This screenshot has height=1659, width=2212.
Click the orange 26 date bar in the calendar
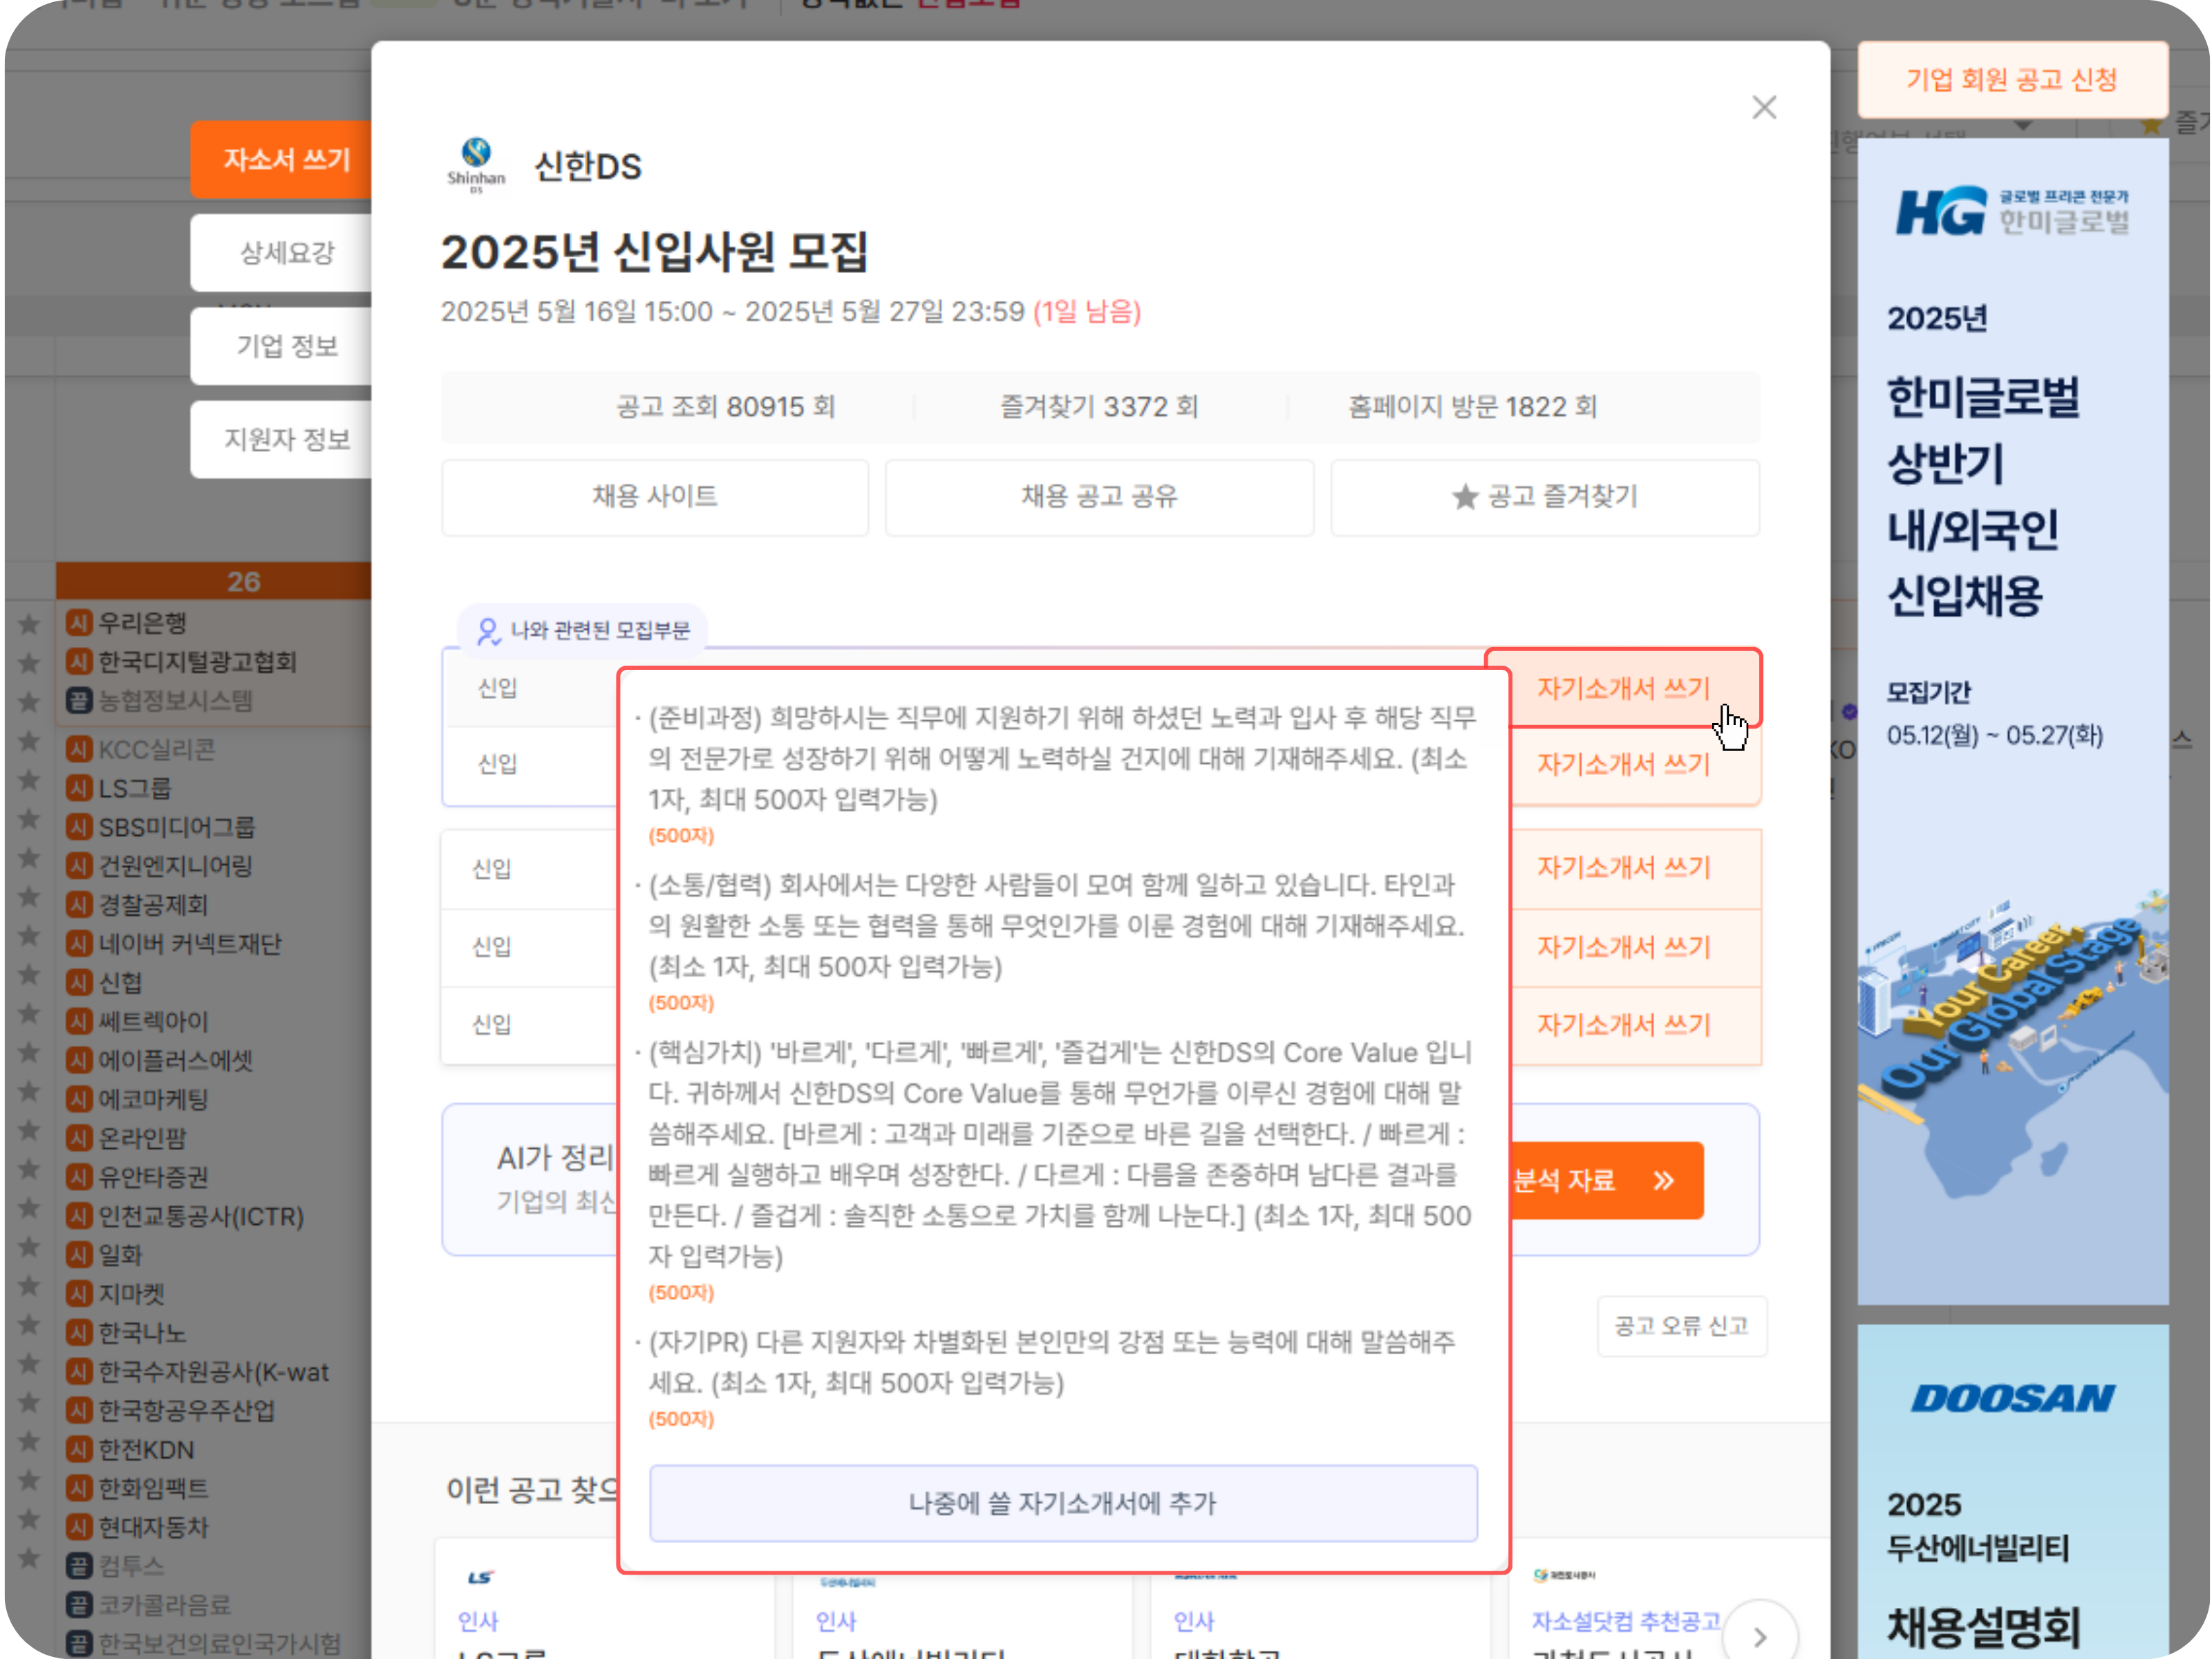(x=245, y=580)
